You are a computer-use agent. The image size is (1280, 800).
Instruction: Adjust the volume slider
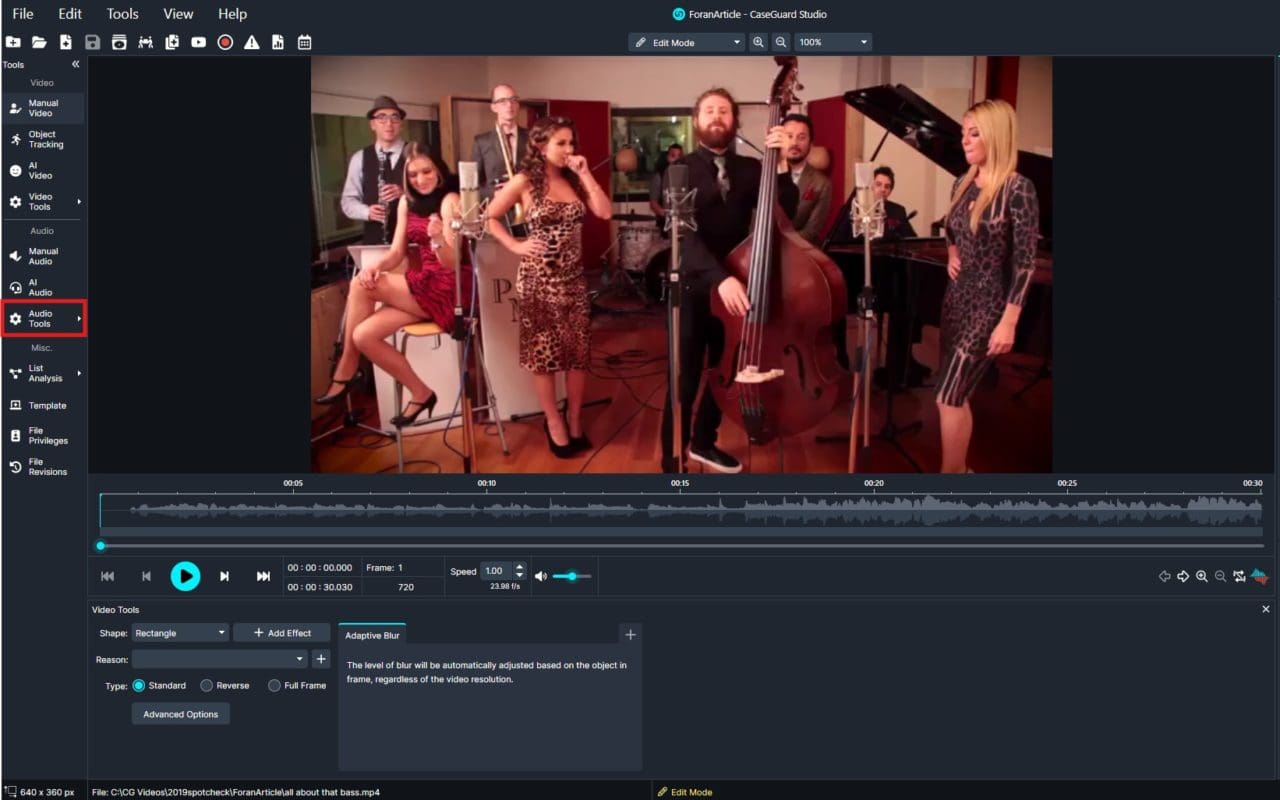572,576
